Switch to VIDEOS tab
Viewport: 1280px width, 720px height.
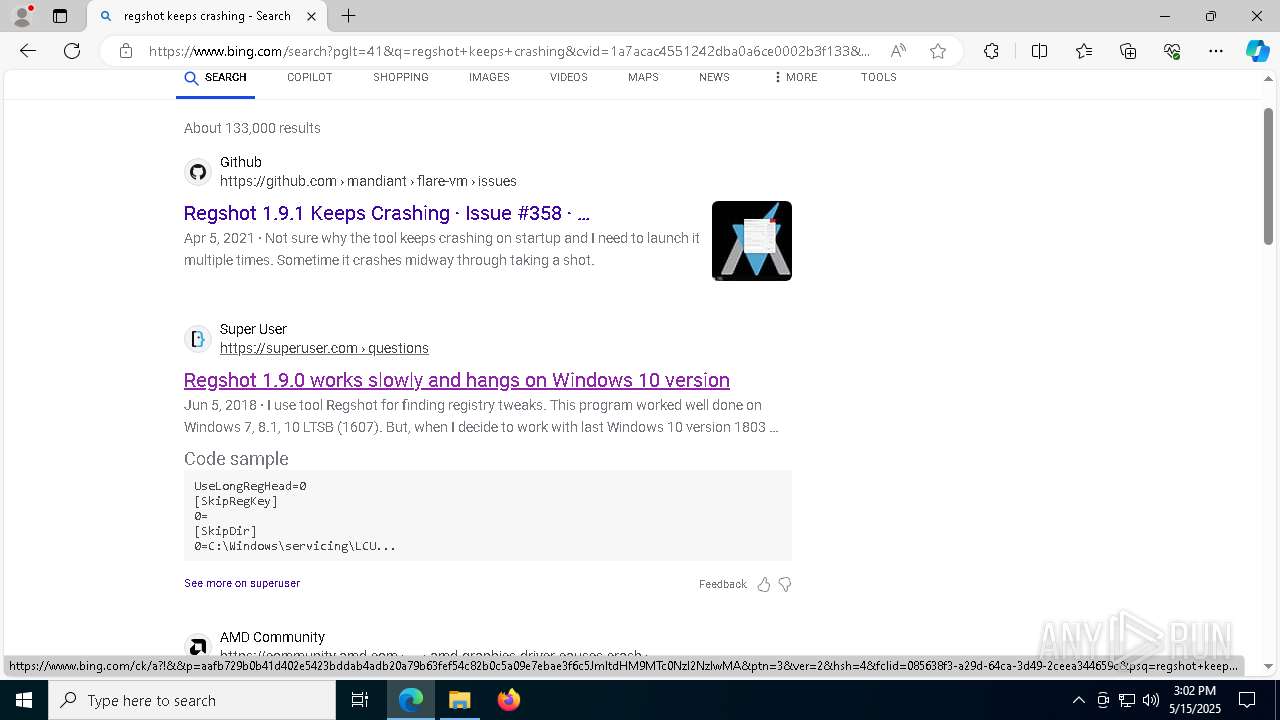pyautogui.click(x=569, y=78)
